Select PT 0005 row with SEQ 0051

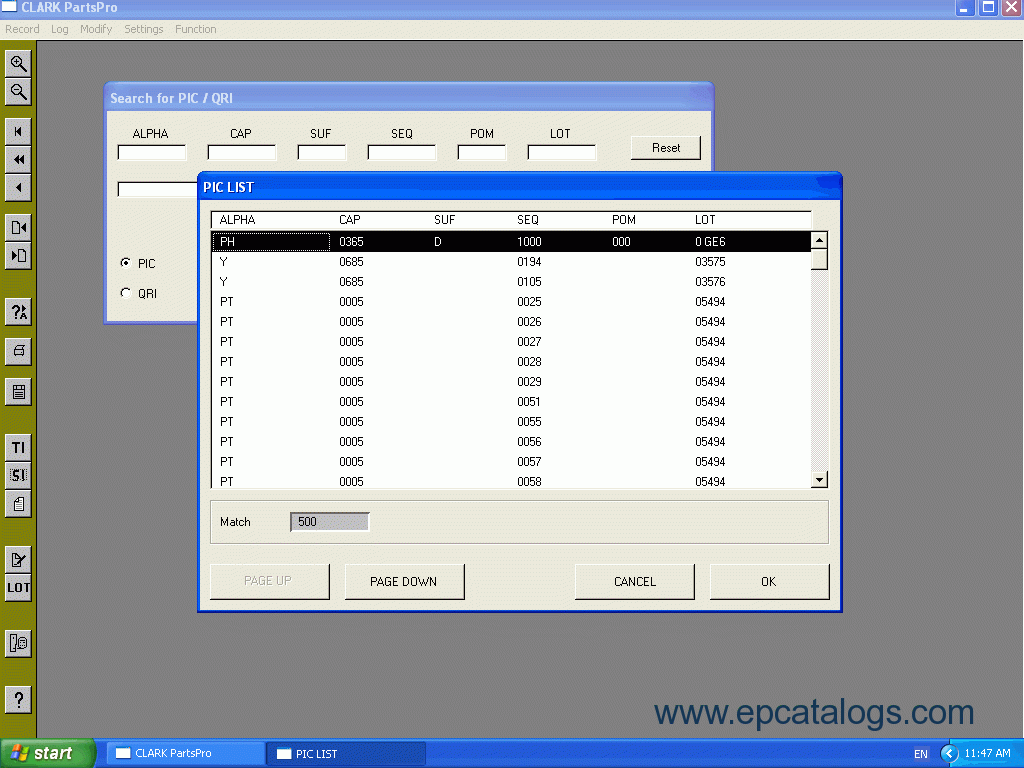tap(511, 402)
